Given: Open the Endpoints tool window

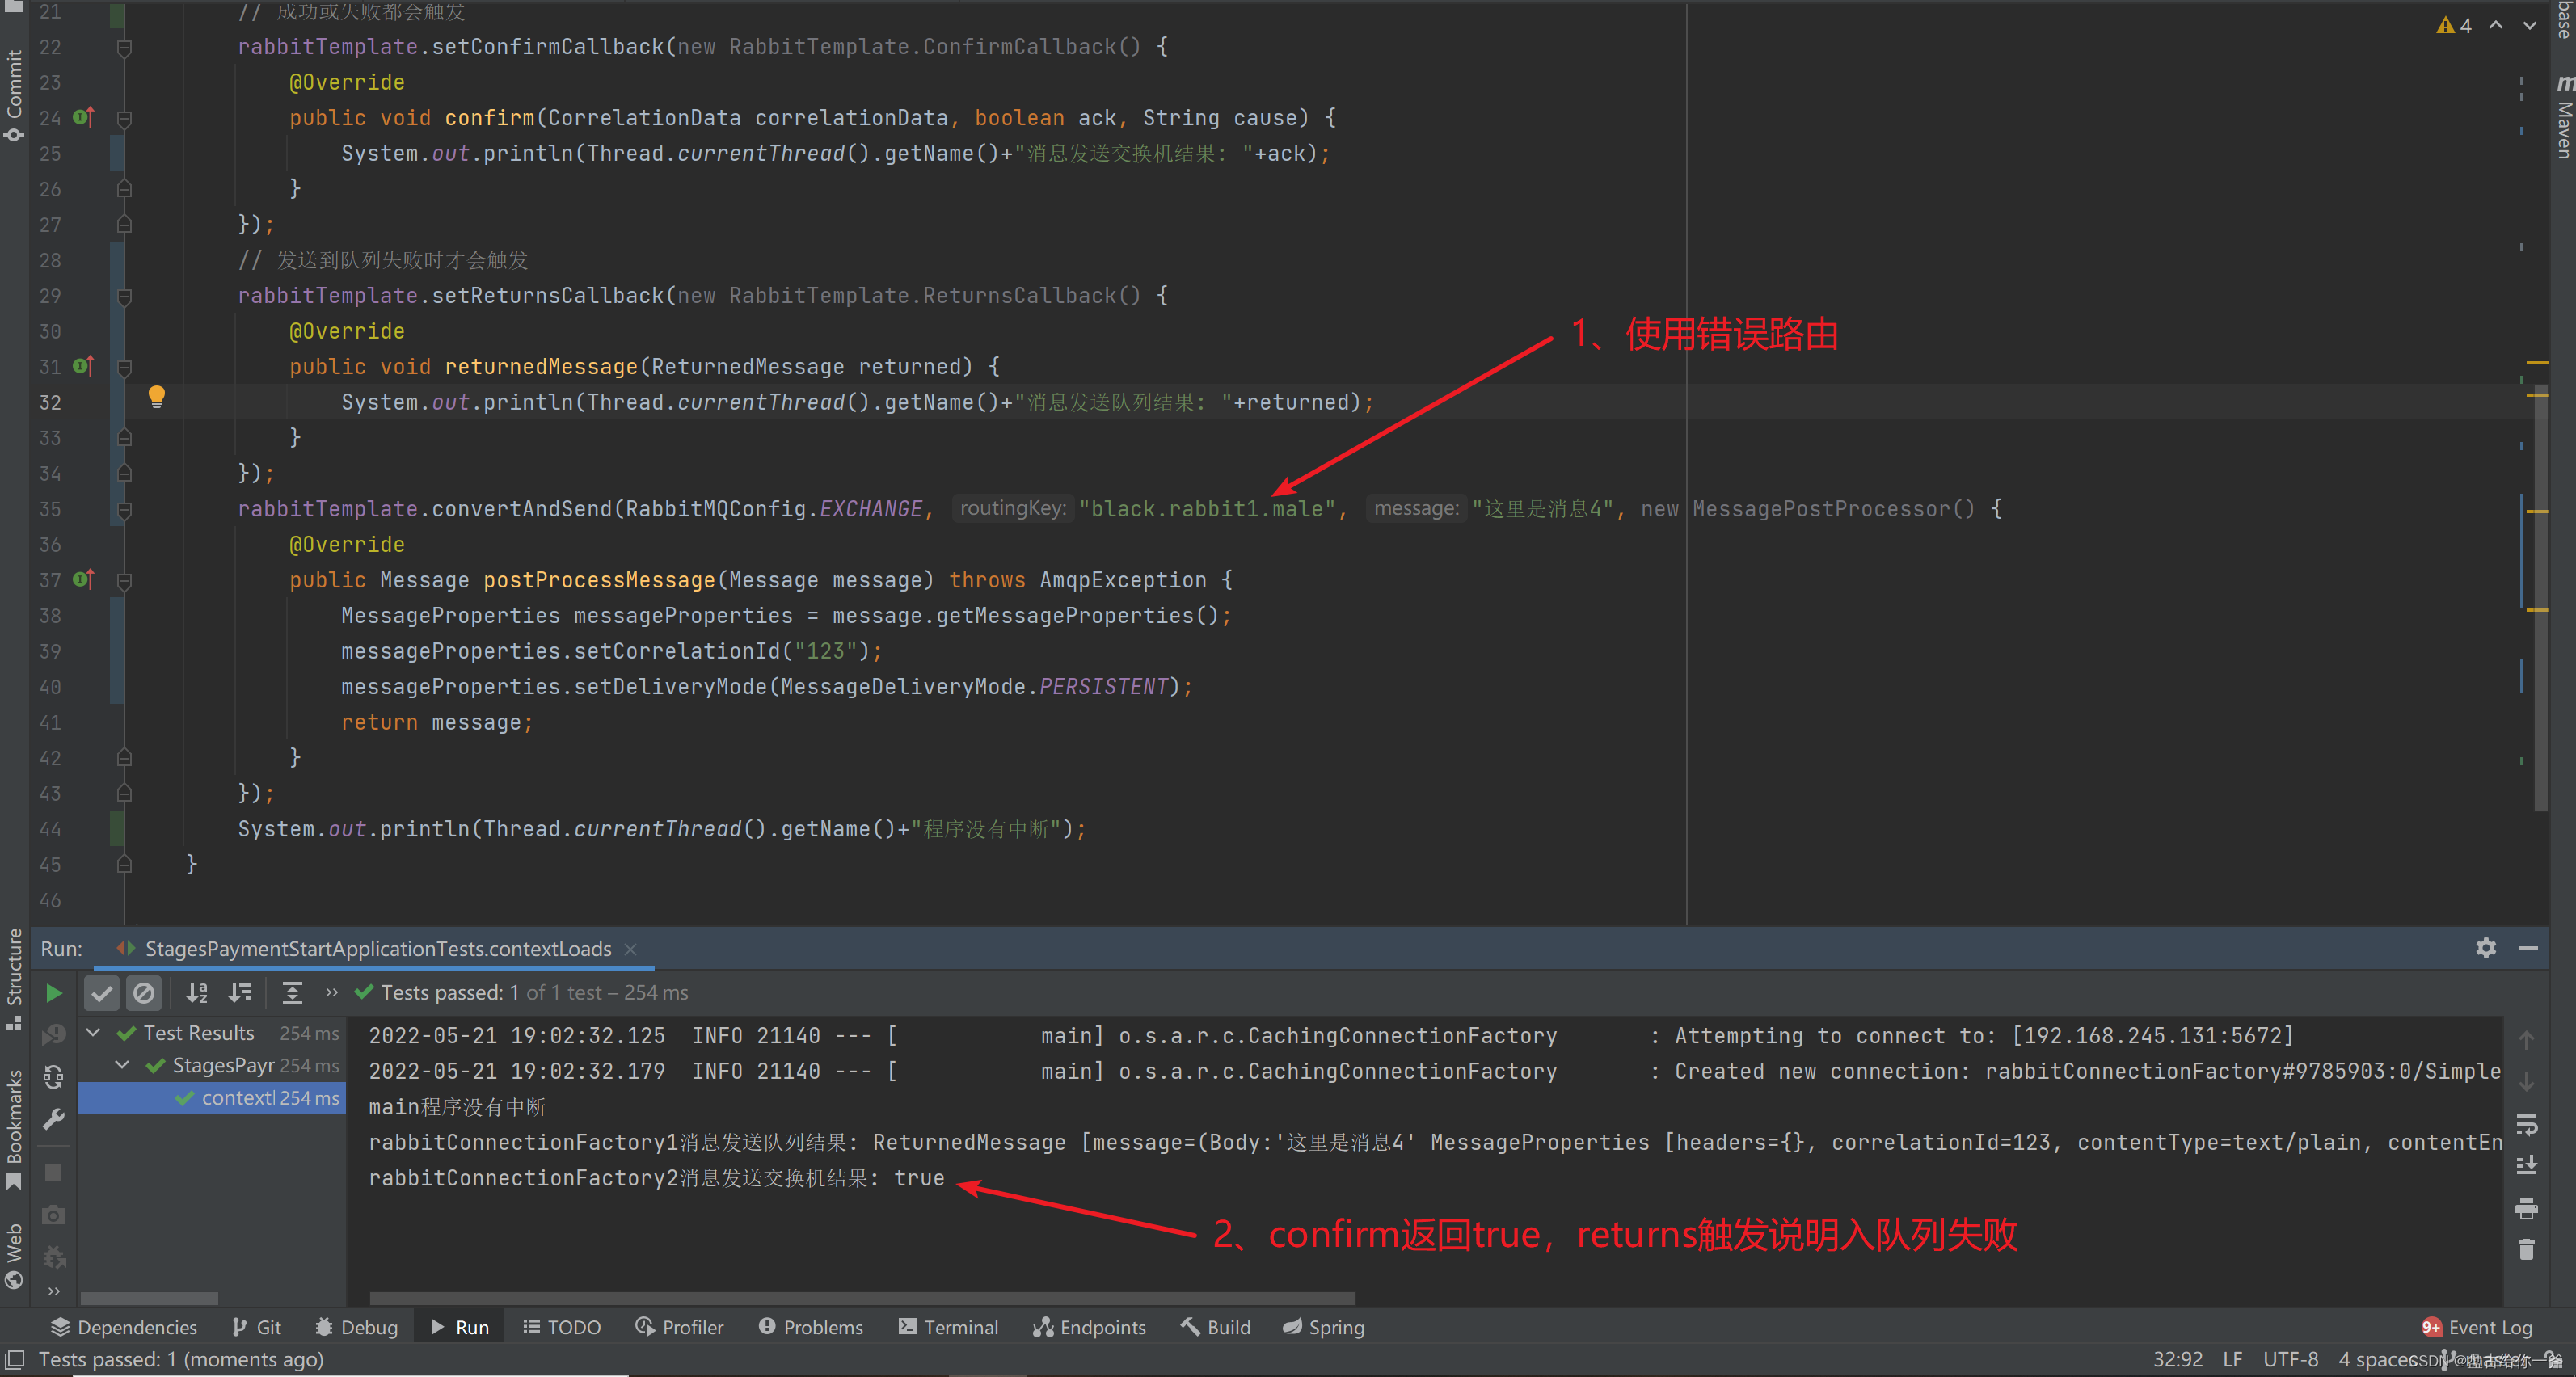Looking at the screenshot, I should [1089, 1327].
